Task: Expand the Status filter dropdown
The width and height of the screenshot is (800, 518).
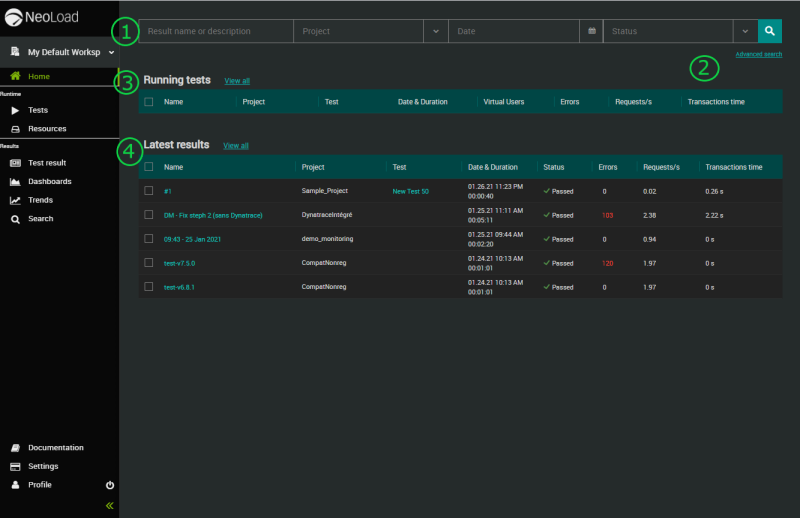Action: pyautogui.click(x=745, y=31)
